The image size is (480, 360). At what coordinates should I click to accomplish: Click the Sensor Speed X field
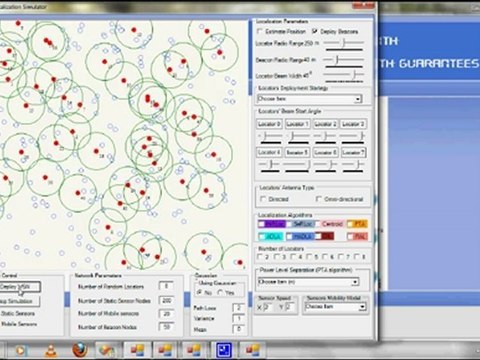269,307
